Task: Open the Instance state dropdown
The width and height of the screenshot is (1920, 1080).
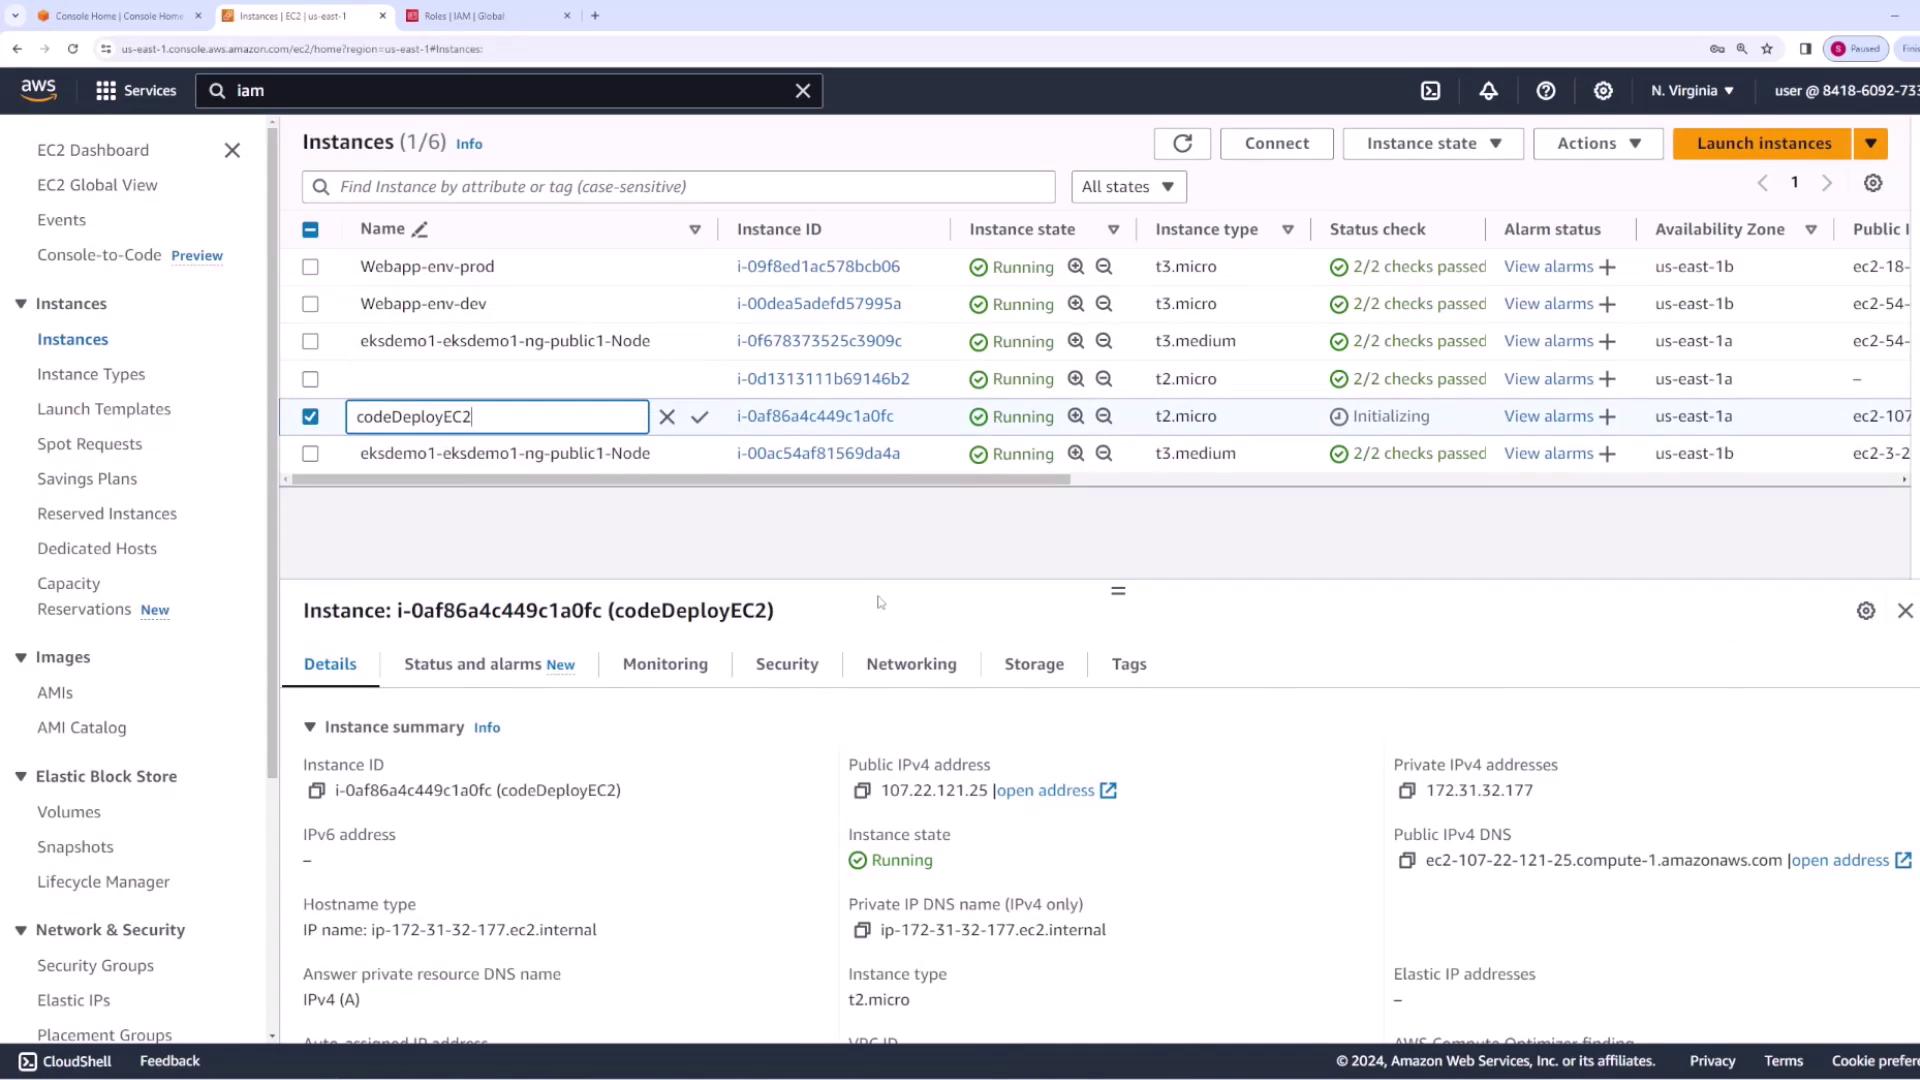Action: [1433, 144]
